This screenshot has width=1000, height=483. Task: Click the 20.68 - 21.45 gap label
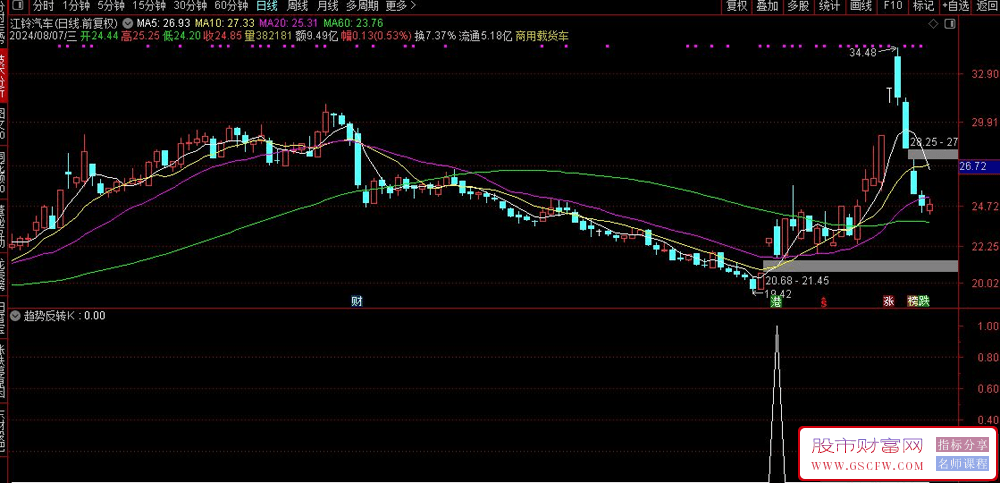(x=798, y=280)
